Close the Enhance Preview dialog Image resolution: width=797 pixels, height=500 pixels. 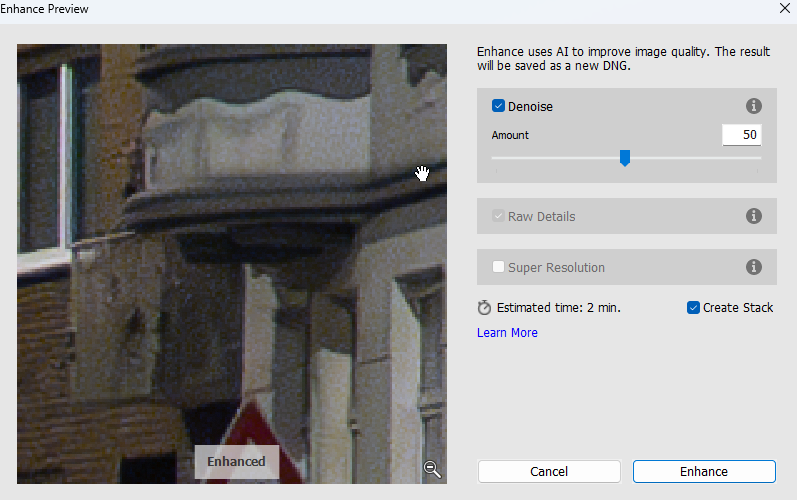[x=784, y=8]
